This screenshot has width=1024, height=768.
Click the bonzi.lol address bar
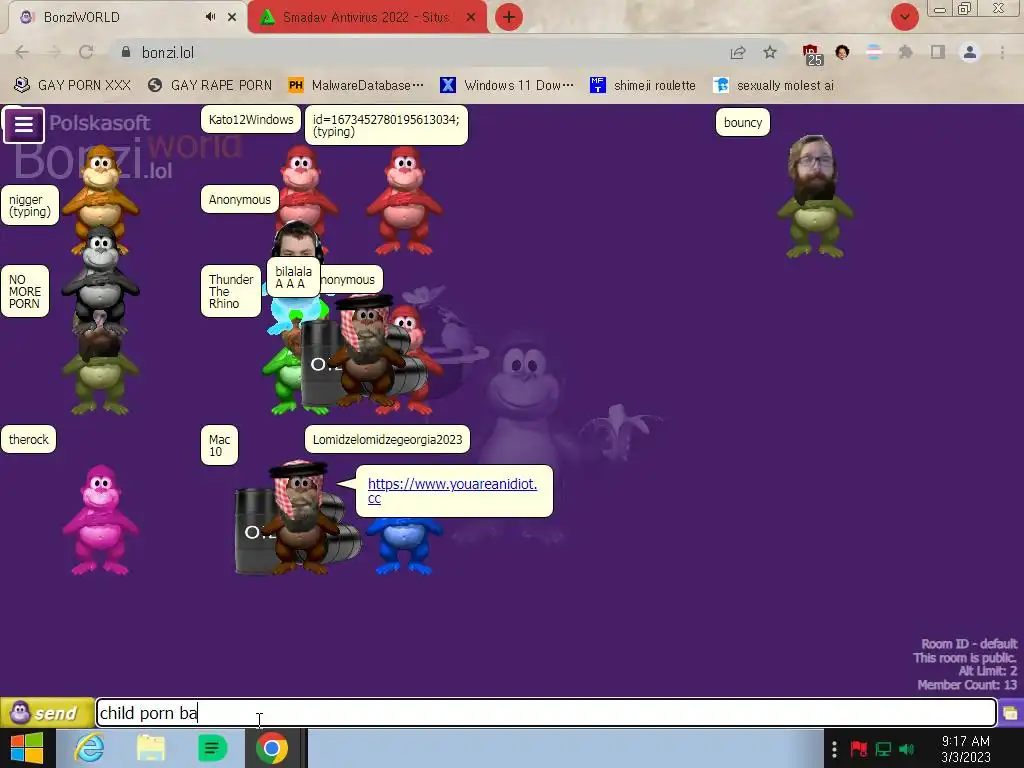tap(418, 52)
